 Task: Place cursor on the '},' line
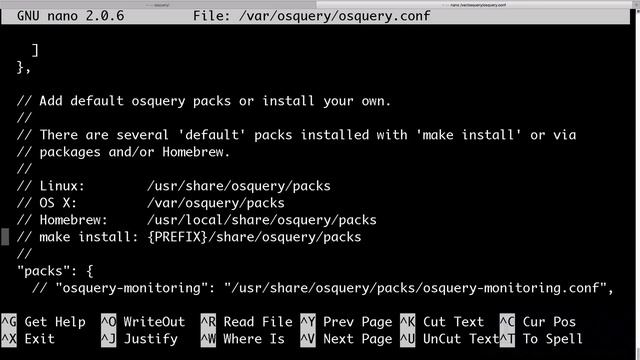tap(24, 67)
